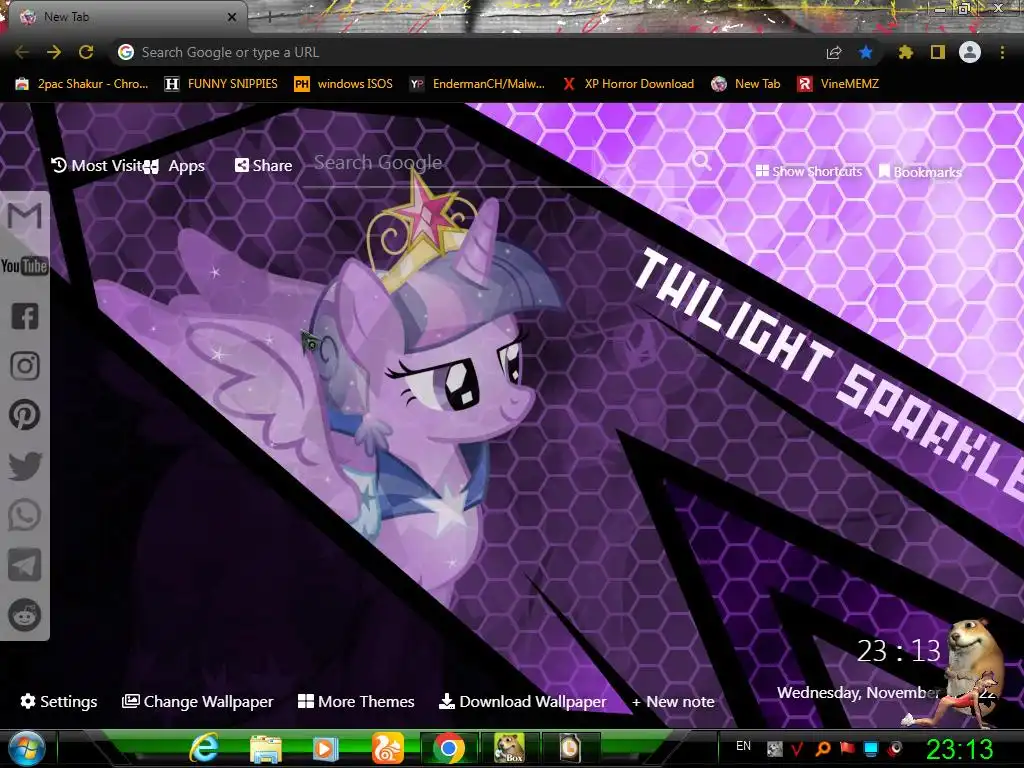Open the VineMEMZ bookmark
Screen dimensions: 1024x768
(838, 84)
